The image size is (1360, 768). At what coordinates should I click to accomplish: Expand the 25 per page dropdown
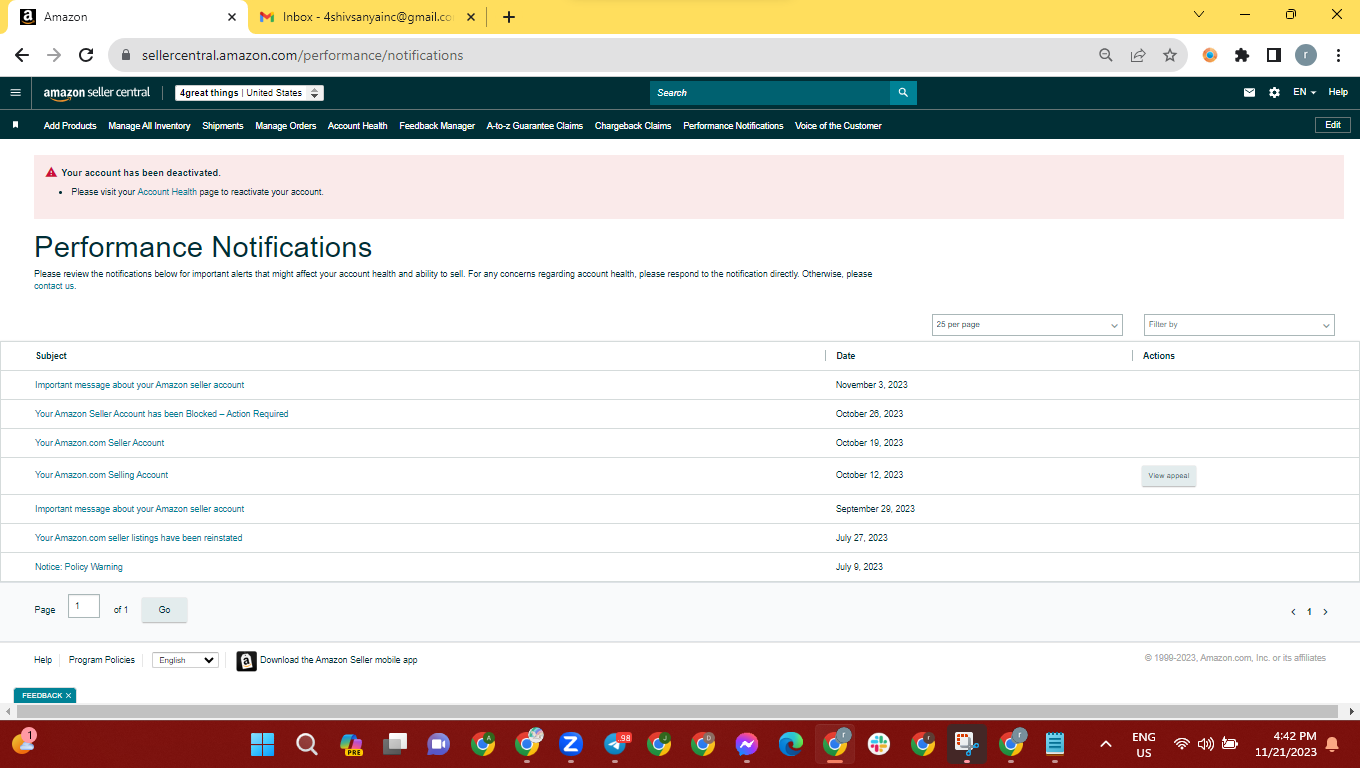click(1027, 325)
